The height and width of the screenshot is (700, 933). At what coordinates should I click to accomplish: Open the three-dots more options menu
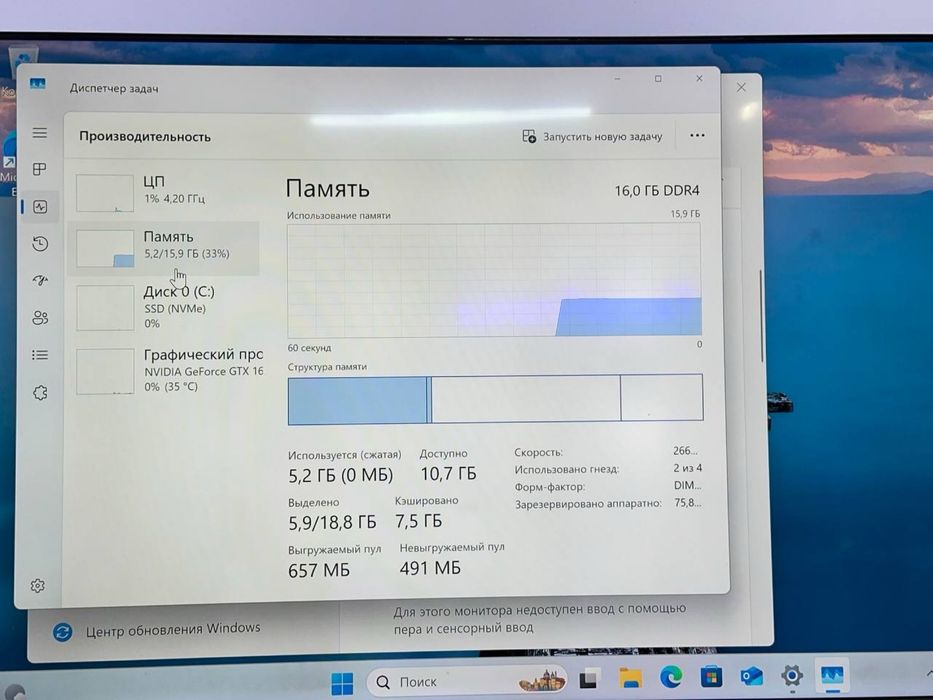[697, 136]
